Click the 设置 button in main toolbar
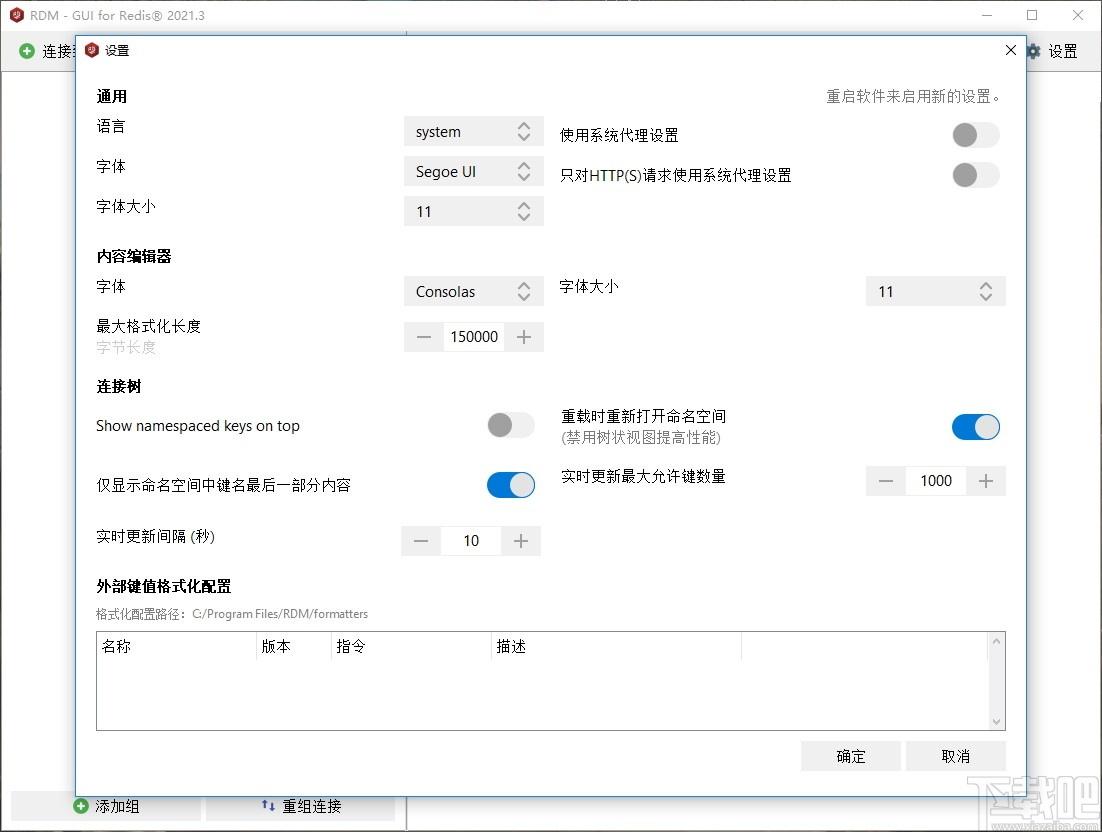The image size is (1102, 832). (x=1052, y=51)
